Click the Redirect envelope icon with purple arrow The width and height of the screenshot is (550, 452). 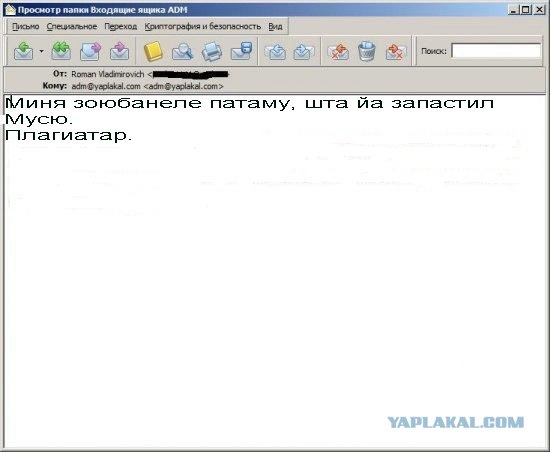tap(119, 51)
